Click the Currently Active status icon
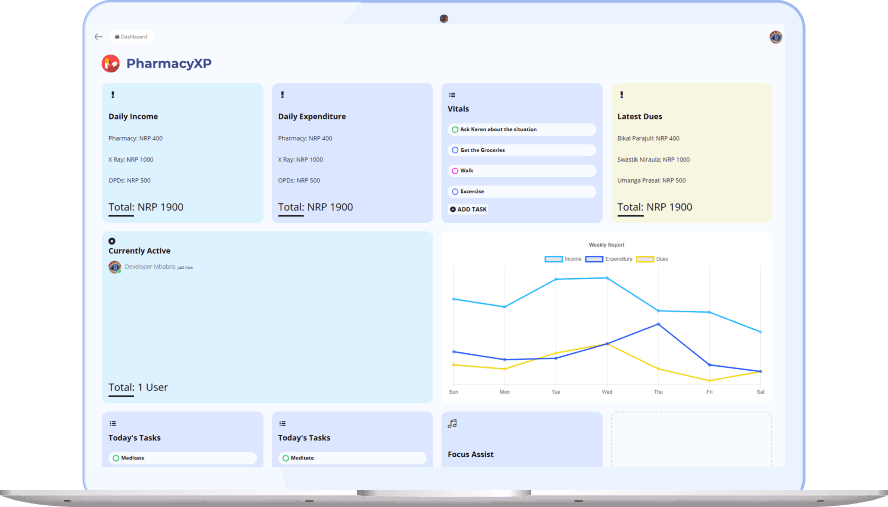This screenshot has height=507, width=888. tap(112, 241)
